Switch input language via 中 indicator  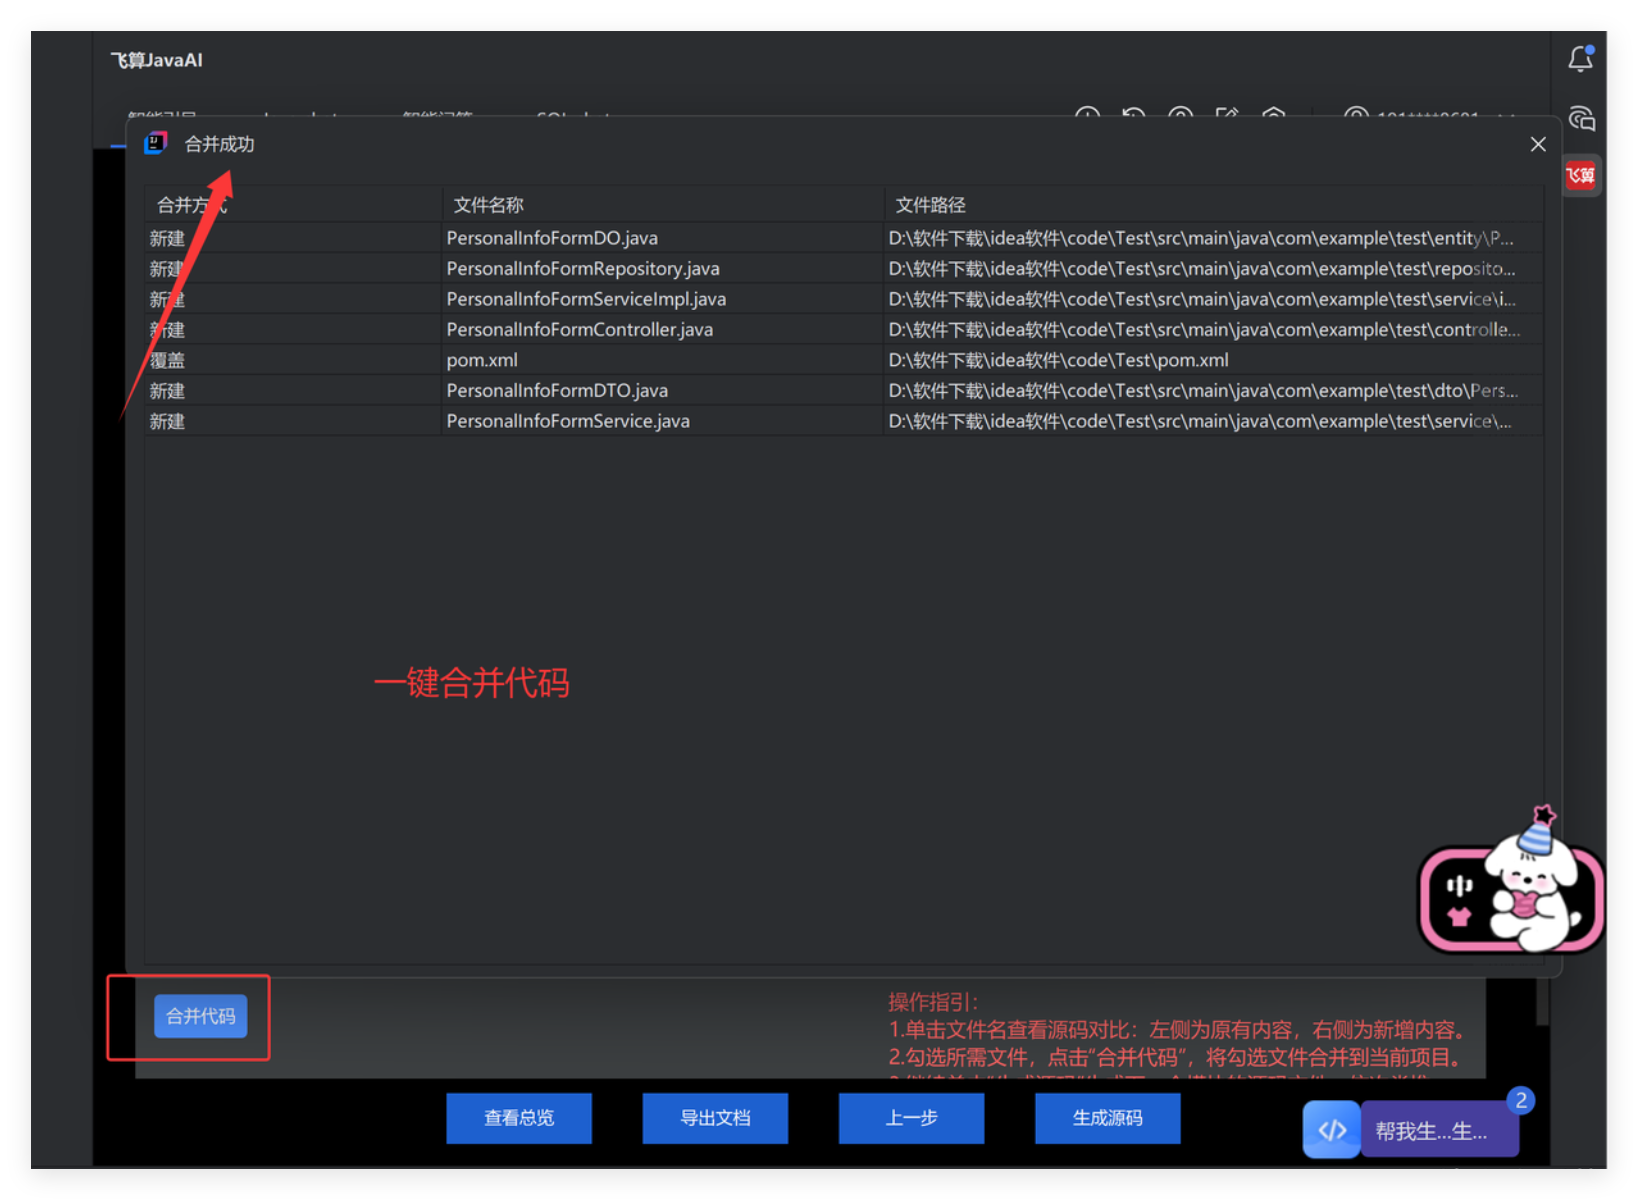point(1459,885)
